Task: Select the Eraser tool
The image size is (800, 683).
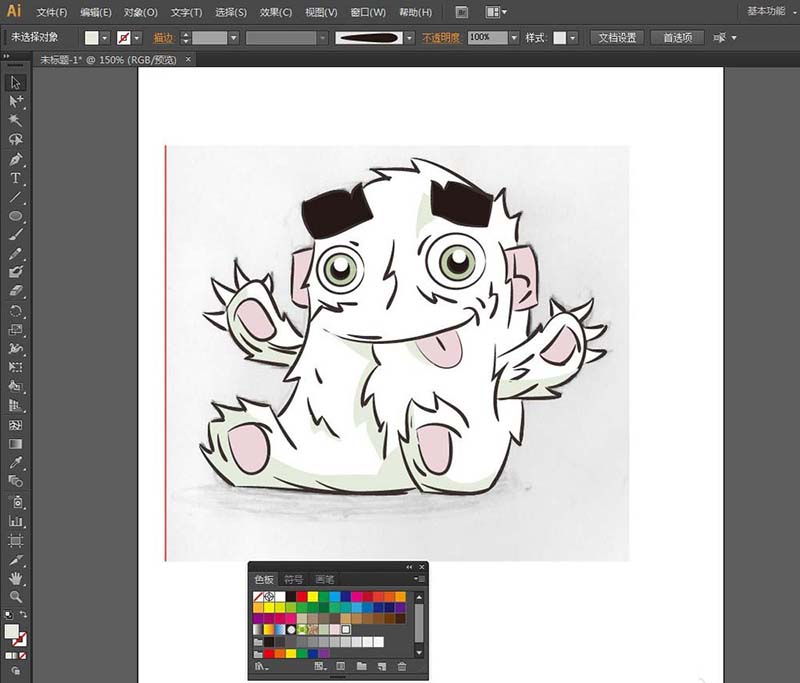Action: (15, 291)
